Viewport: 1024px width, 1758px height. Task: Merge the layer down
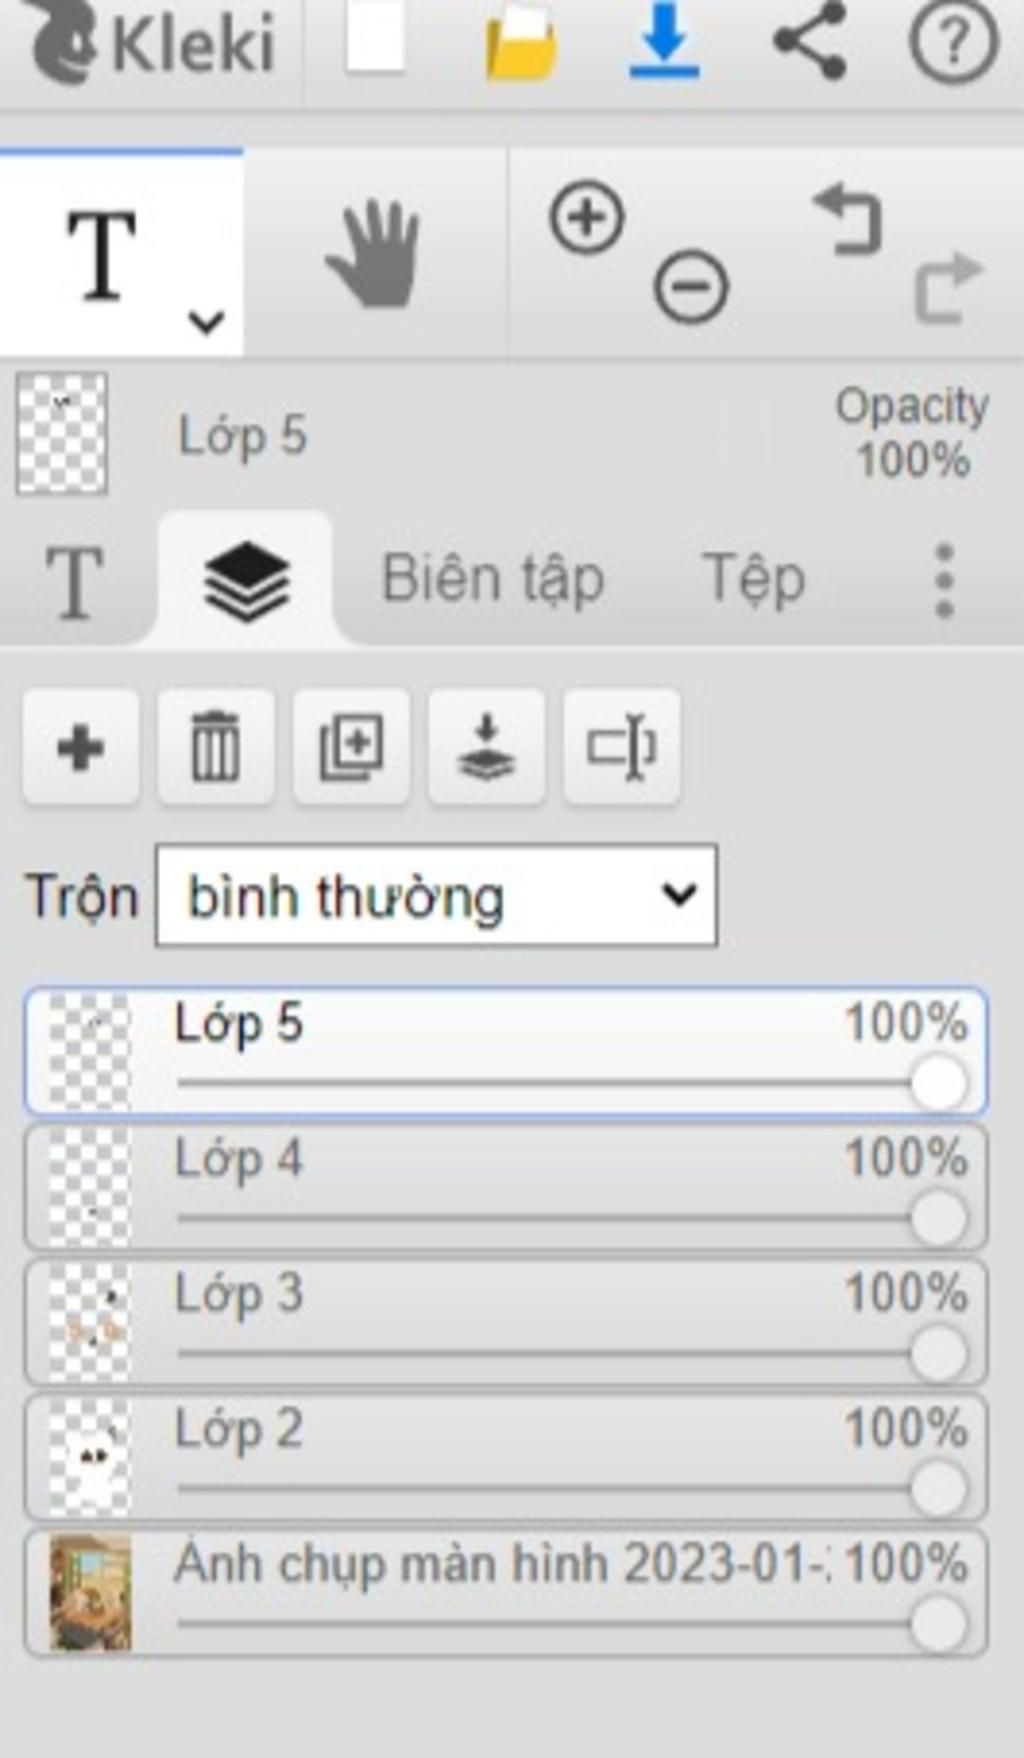pos(486,747)
